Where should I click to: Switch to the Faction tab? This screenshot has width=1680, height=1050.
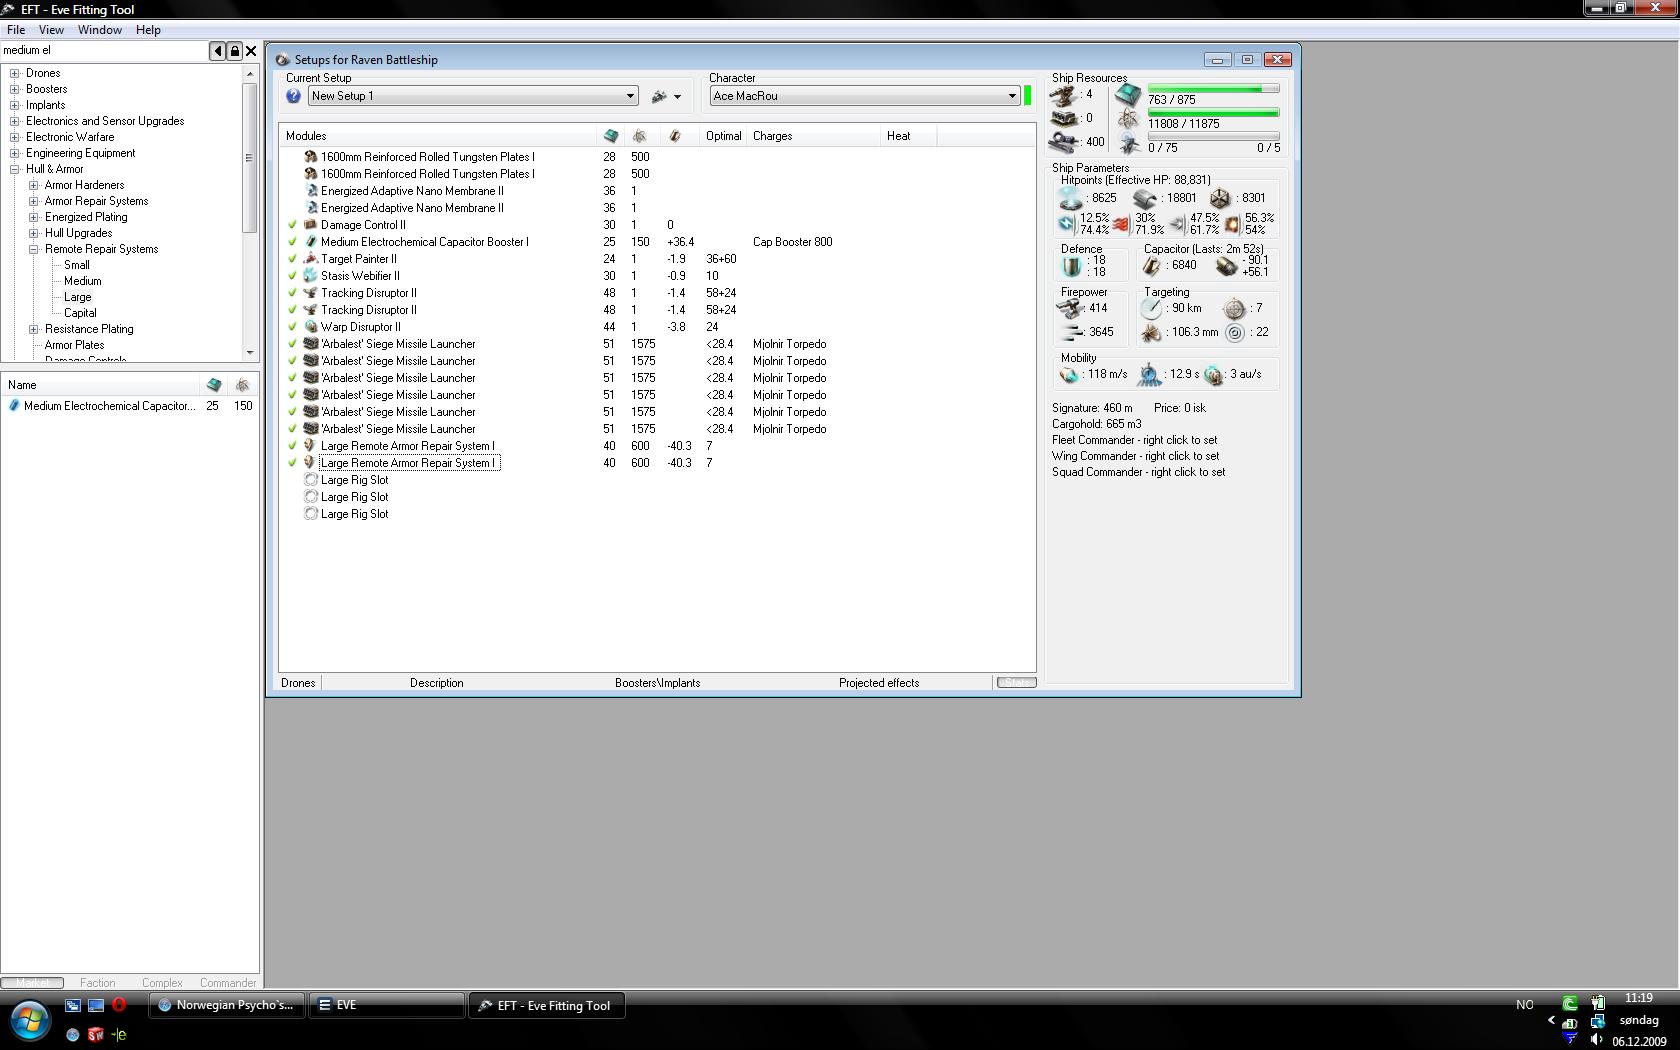[x=97, y=983]
